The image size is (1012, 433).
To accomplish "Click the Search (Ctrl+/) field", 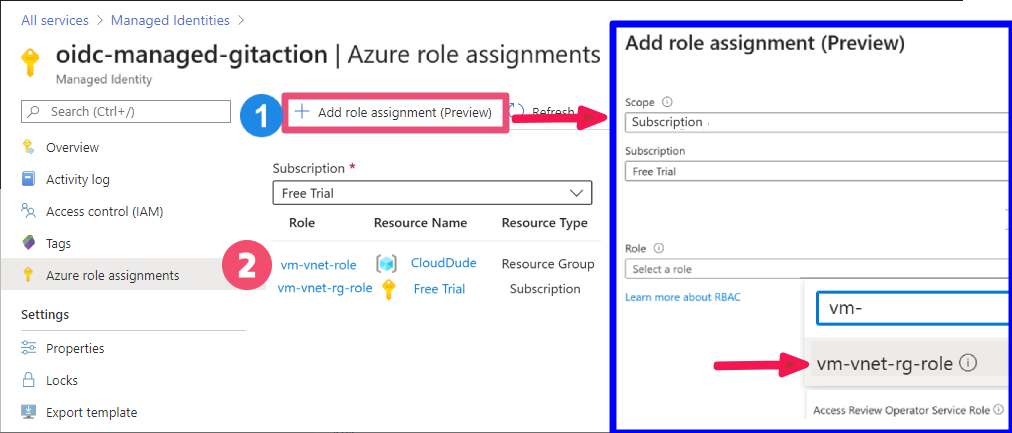I will tap(126, 112).
